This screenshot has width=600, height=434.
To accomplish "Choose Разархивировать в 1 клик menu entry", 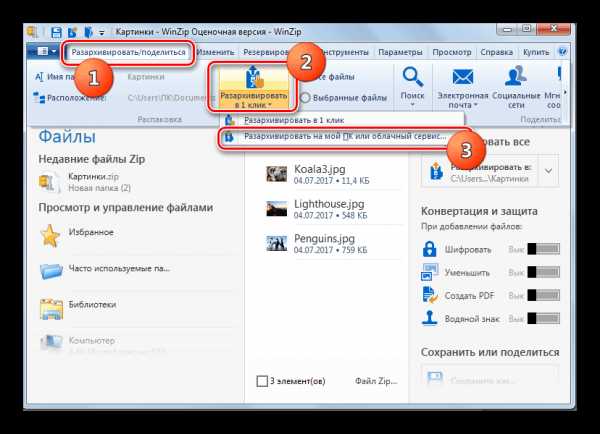I will point(342,120).
